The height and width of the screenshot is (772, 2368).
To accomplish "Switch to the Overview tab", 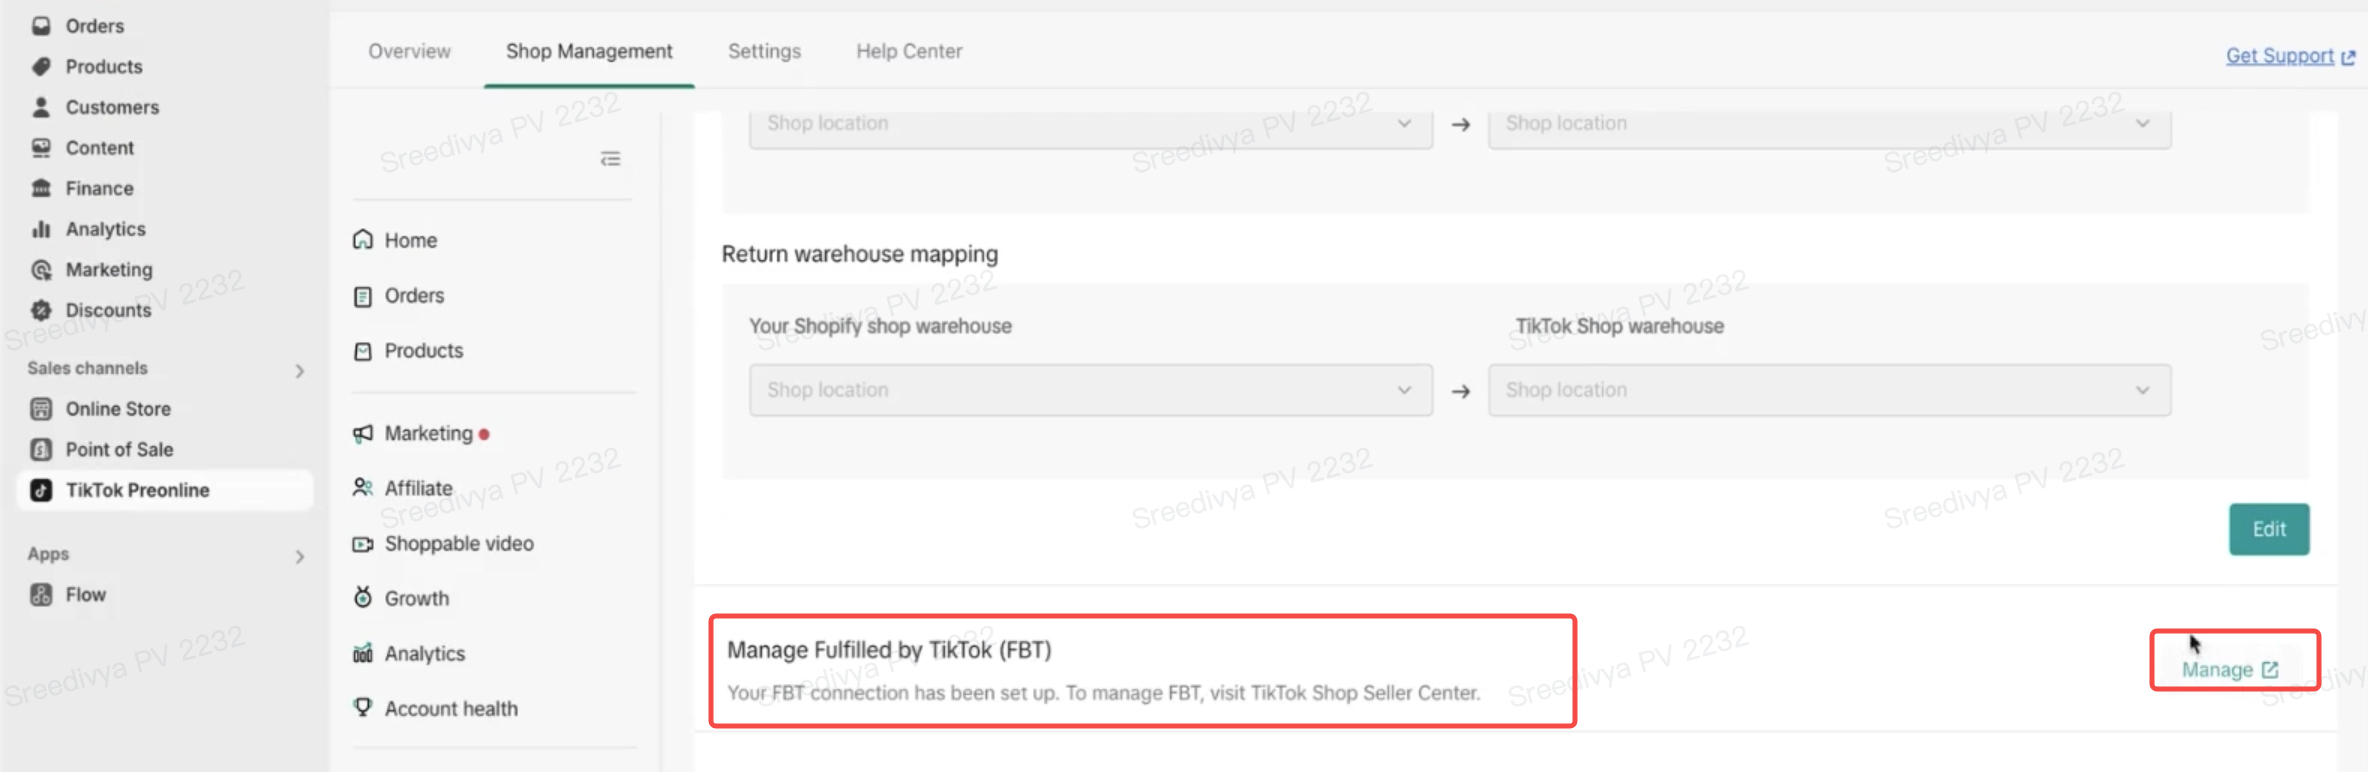I will [409, 51].
